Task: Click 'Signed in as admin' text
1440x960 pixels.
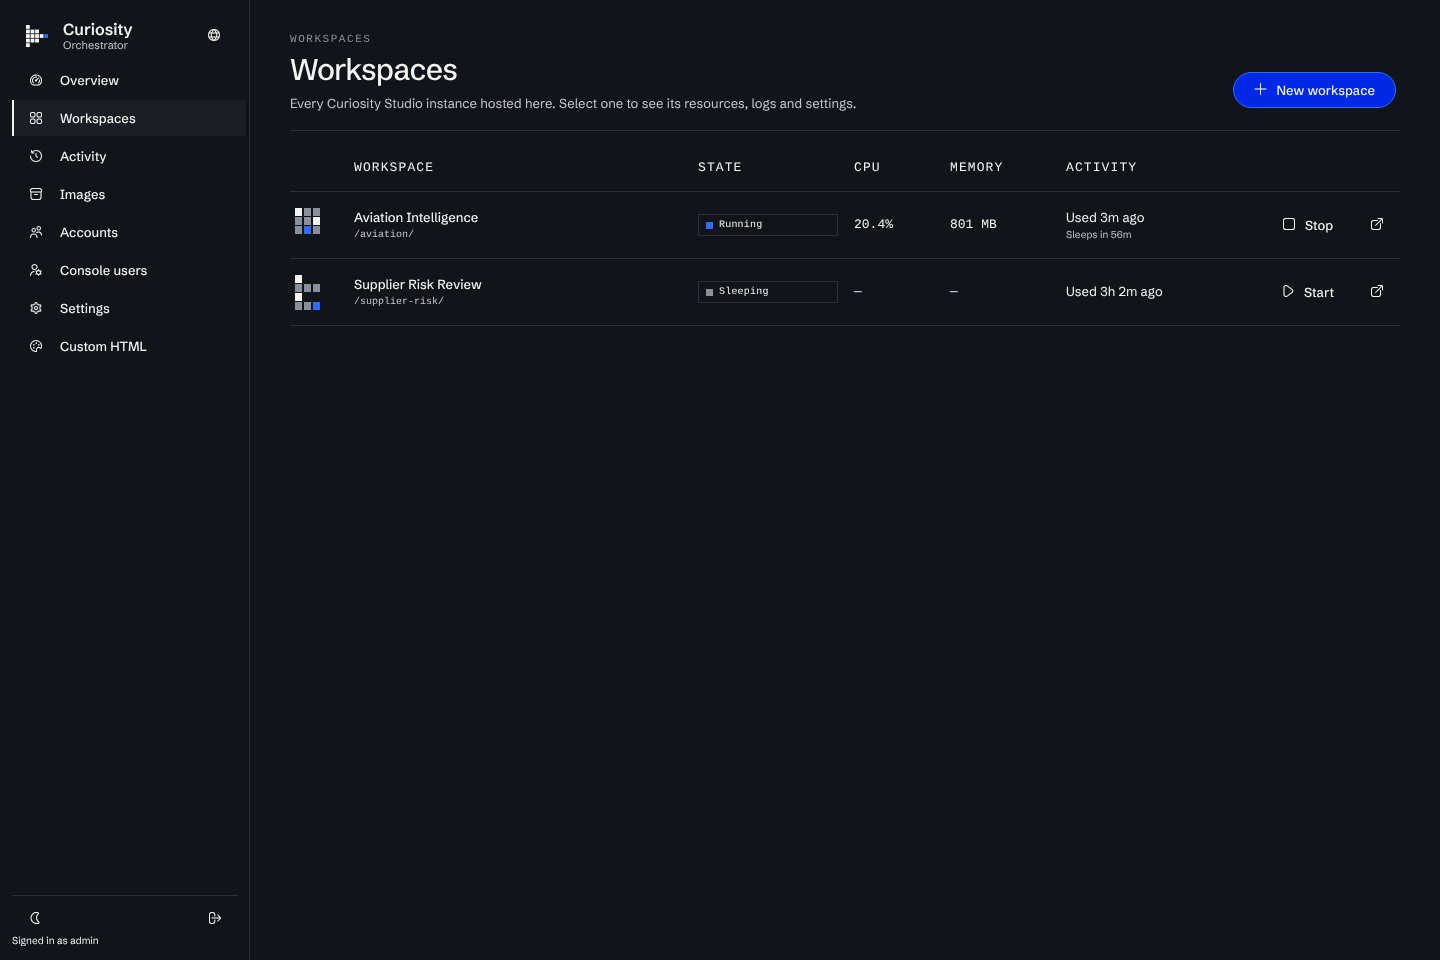Action: point(55,941)
